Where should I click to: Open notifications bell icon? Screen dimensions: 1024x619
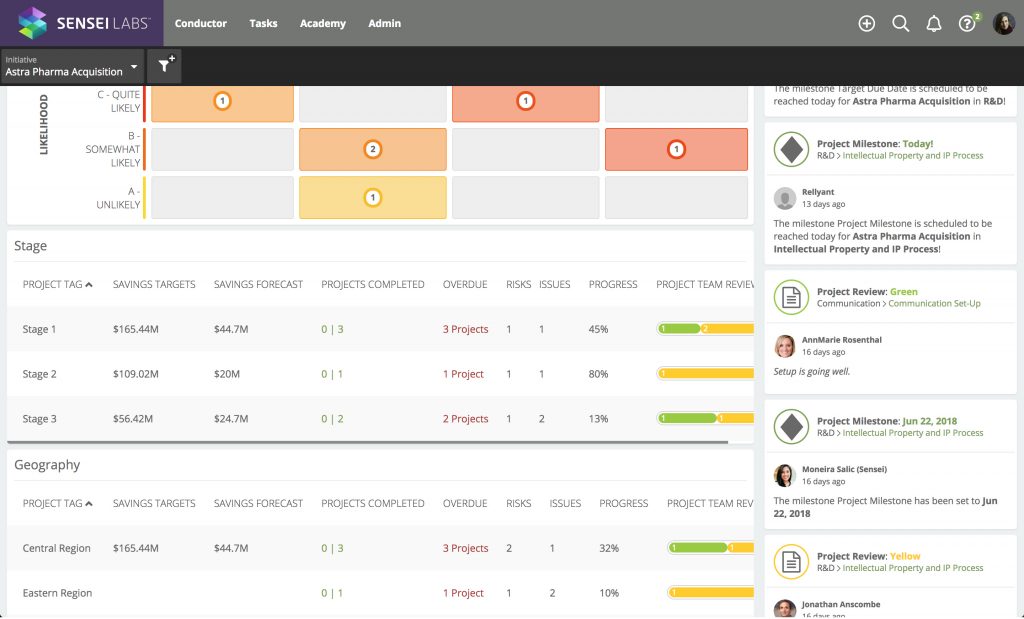(x=933, y=24)
